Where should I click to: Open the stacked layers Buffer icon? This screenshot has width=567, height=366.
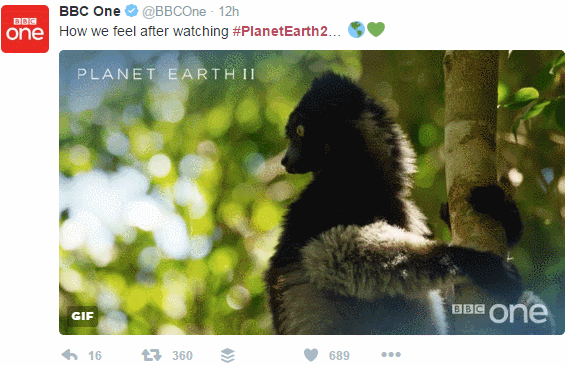227,356
